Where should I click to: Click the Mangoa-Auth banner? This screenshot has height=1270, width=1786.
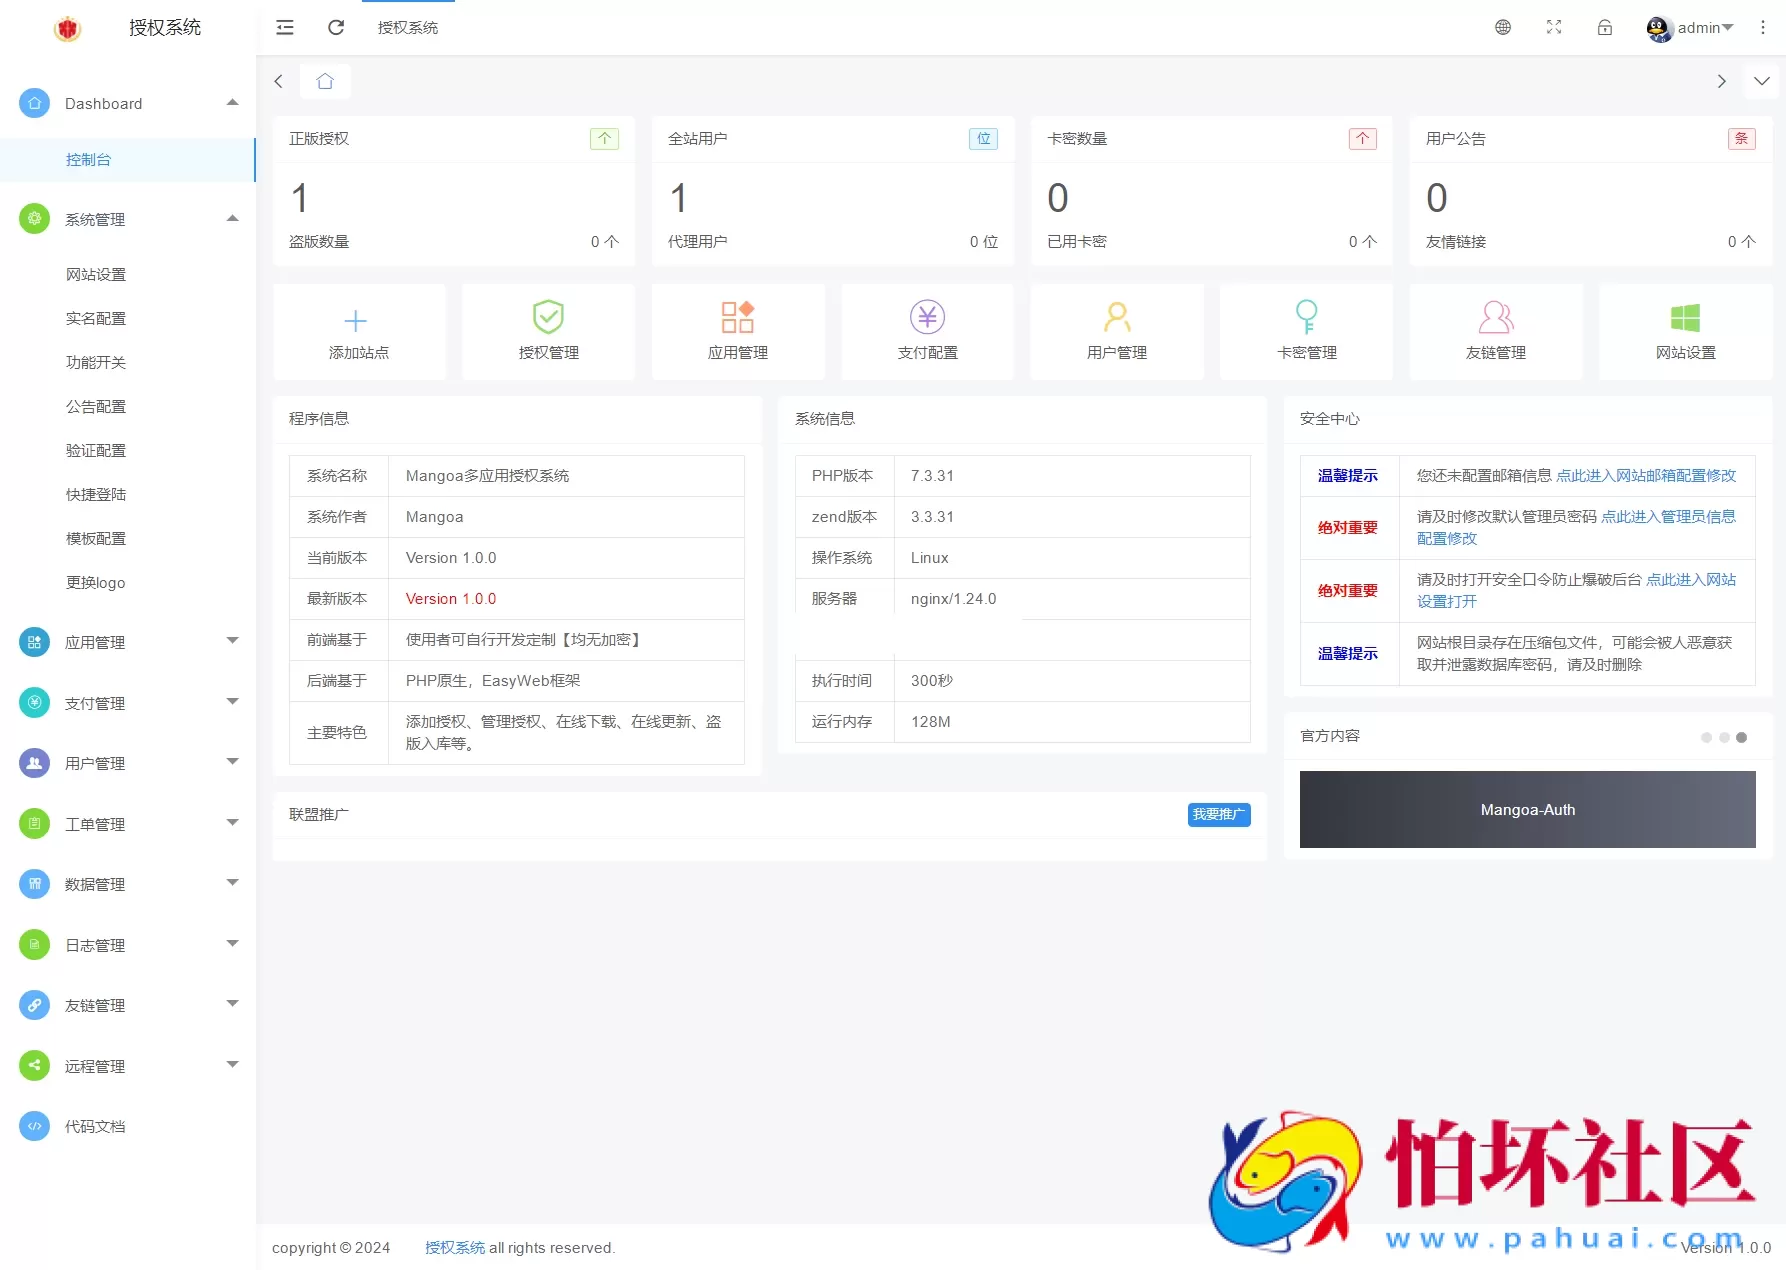[1526, 809]
